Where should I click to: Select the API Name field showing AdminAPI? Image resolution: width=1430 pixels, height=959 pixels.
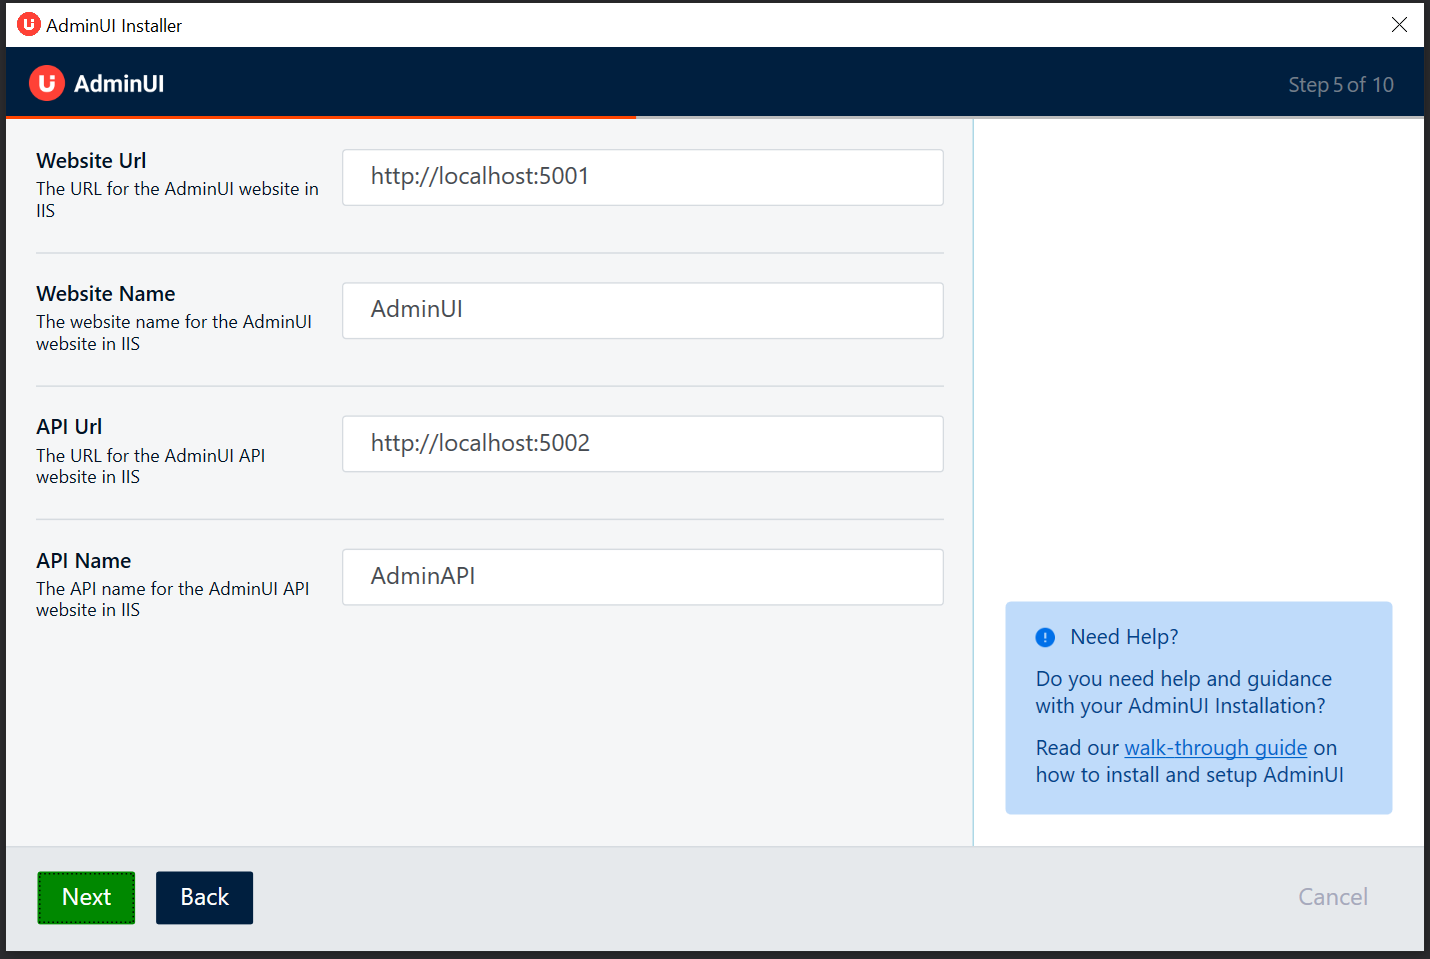pos(642,577)
